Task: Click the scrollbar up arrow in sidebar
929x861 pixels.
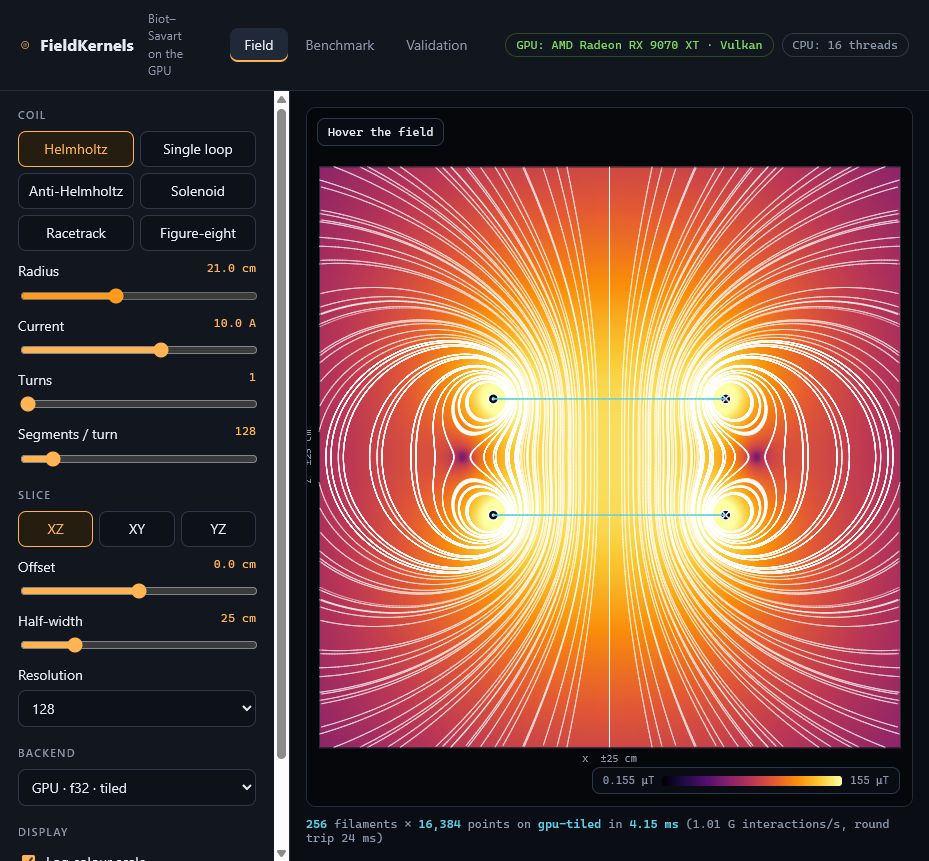Action: (x=281, y=99)
